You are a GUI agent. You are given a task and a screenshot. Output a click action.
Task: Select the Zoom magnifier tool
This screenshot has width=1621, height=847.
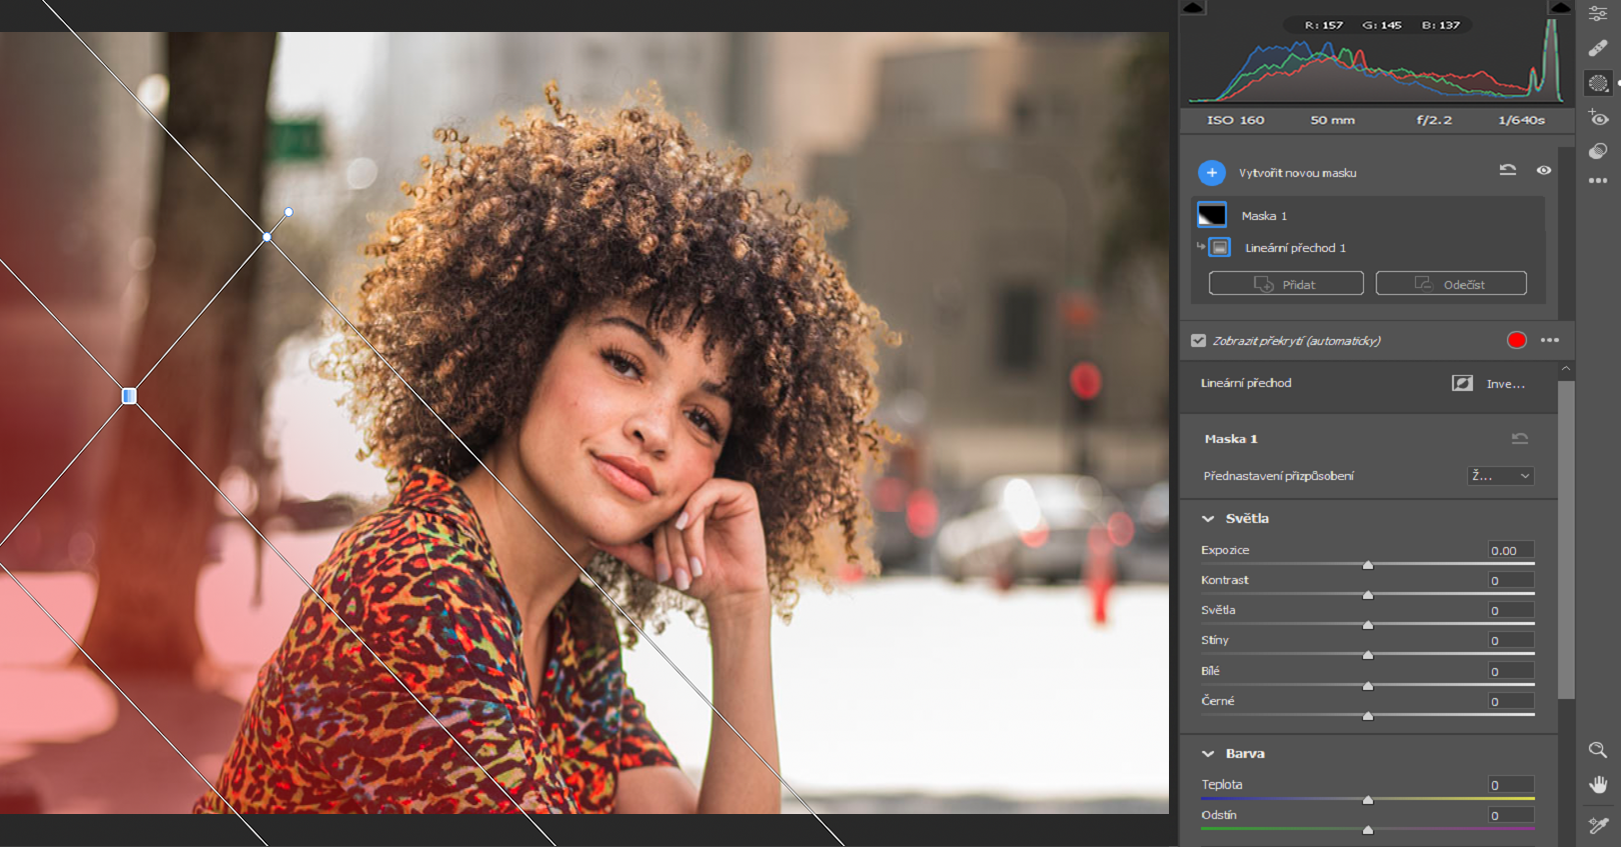[x=1598, y=750]
